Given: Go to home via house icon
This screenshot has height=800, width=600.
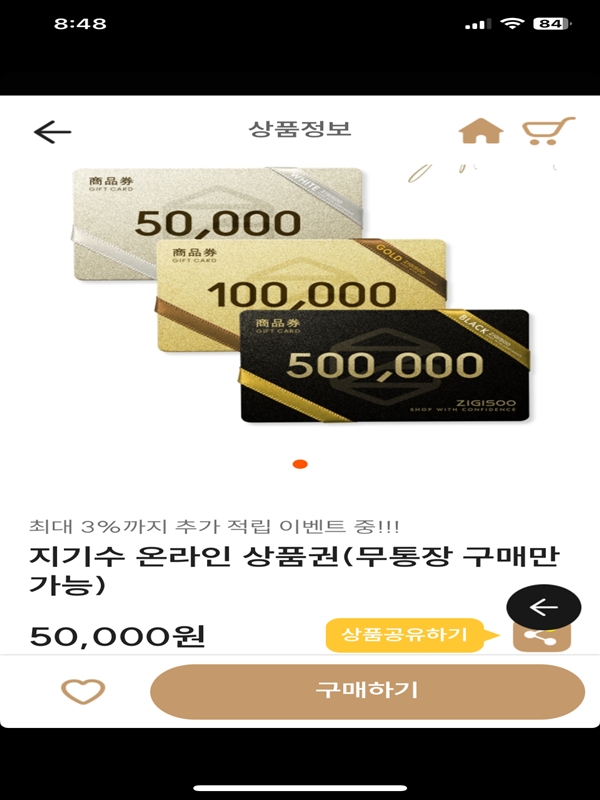Looking at the screenshot, I should click(481, 131).
